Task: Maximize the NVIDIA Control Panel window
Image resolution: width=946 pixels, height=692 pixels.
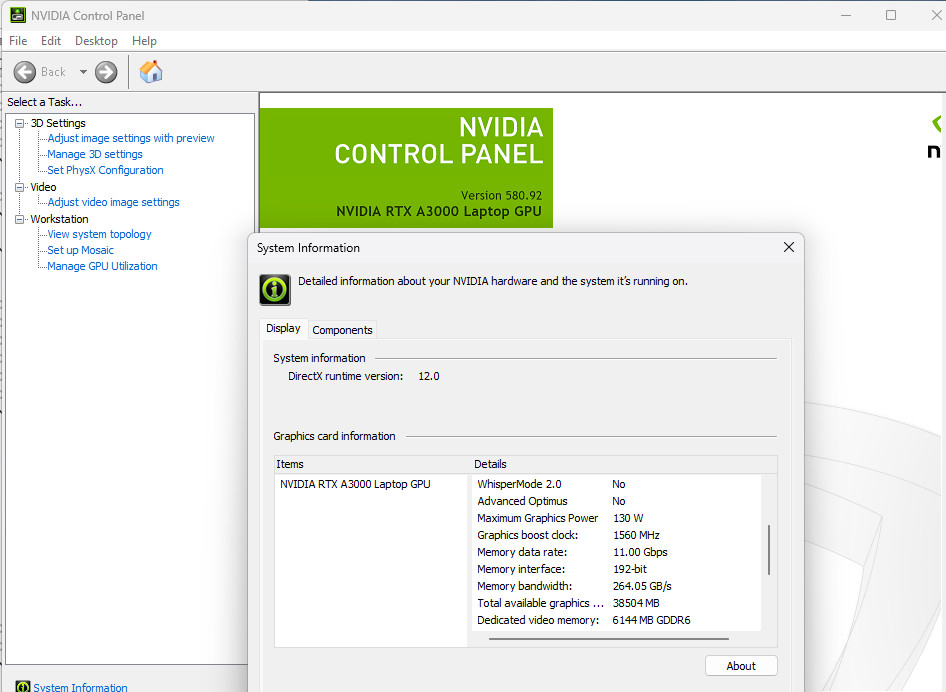Action: tap(890, 15)
